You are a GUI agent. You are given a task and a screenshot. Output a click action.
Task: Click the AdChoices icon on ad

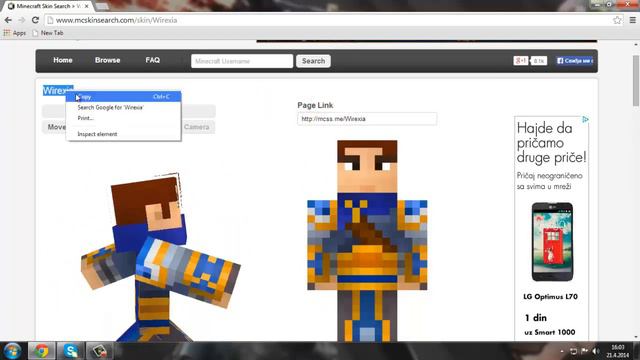point(585,119)
